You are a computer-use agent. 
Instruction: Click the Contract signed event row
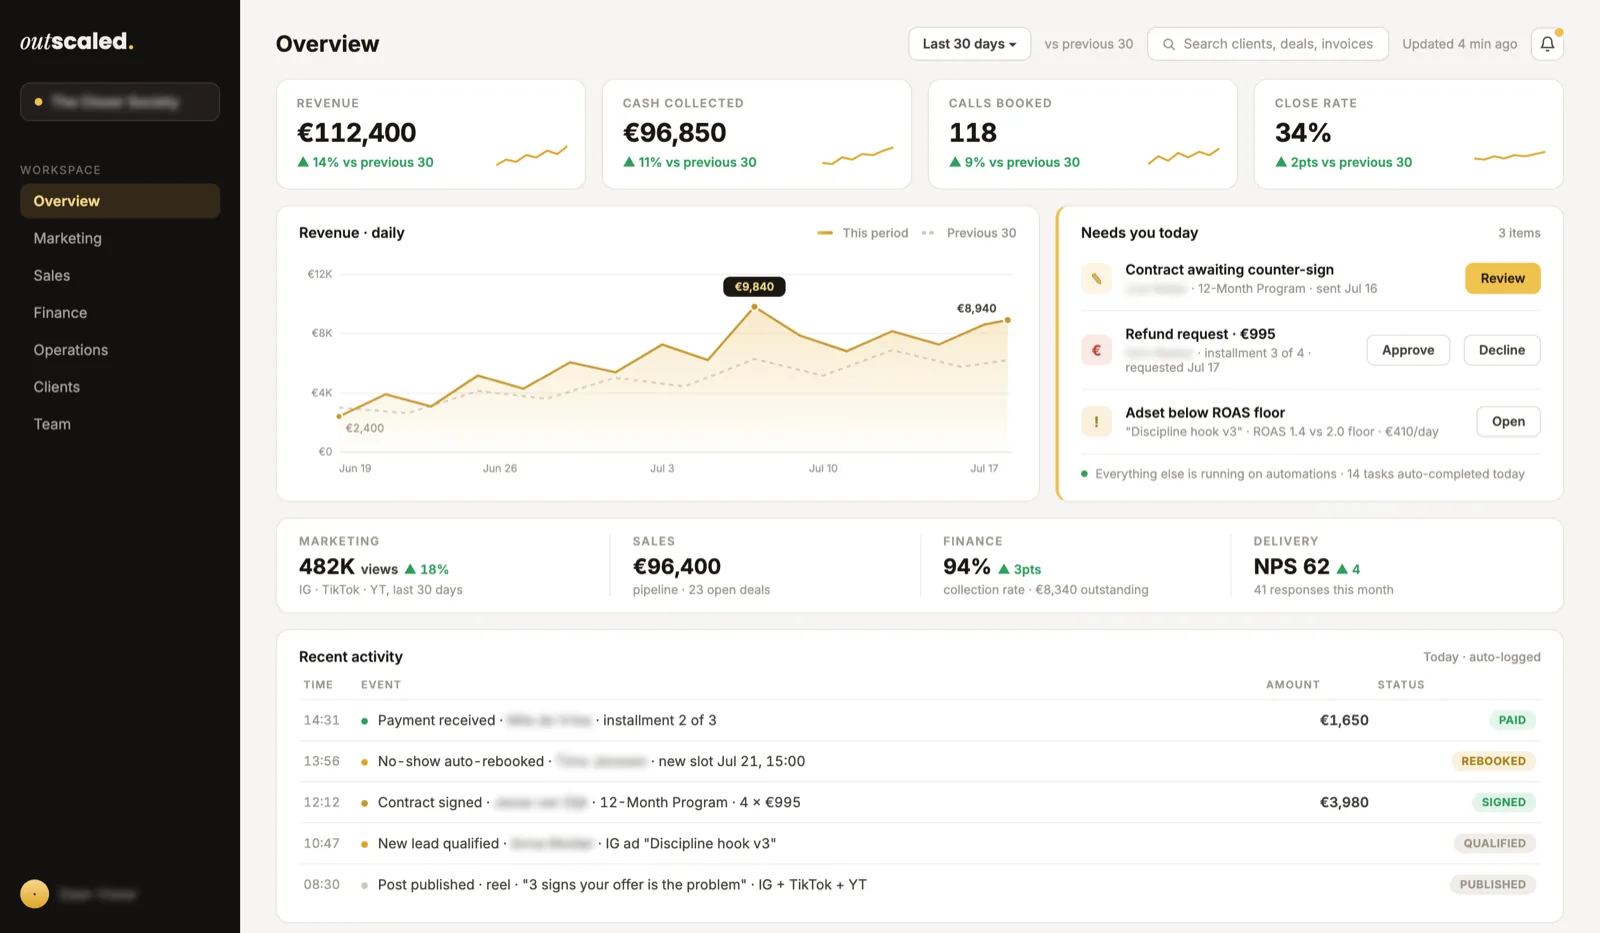920,802
